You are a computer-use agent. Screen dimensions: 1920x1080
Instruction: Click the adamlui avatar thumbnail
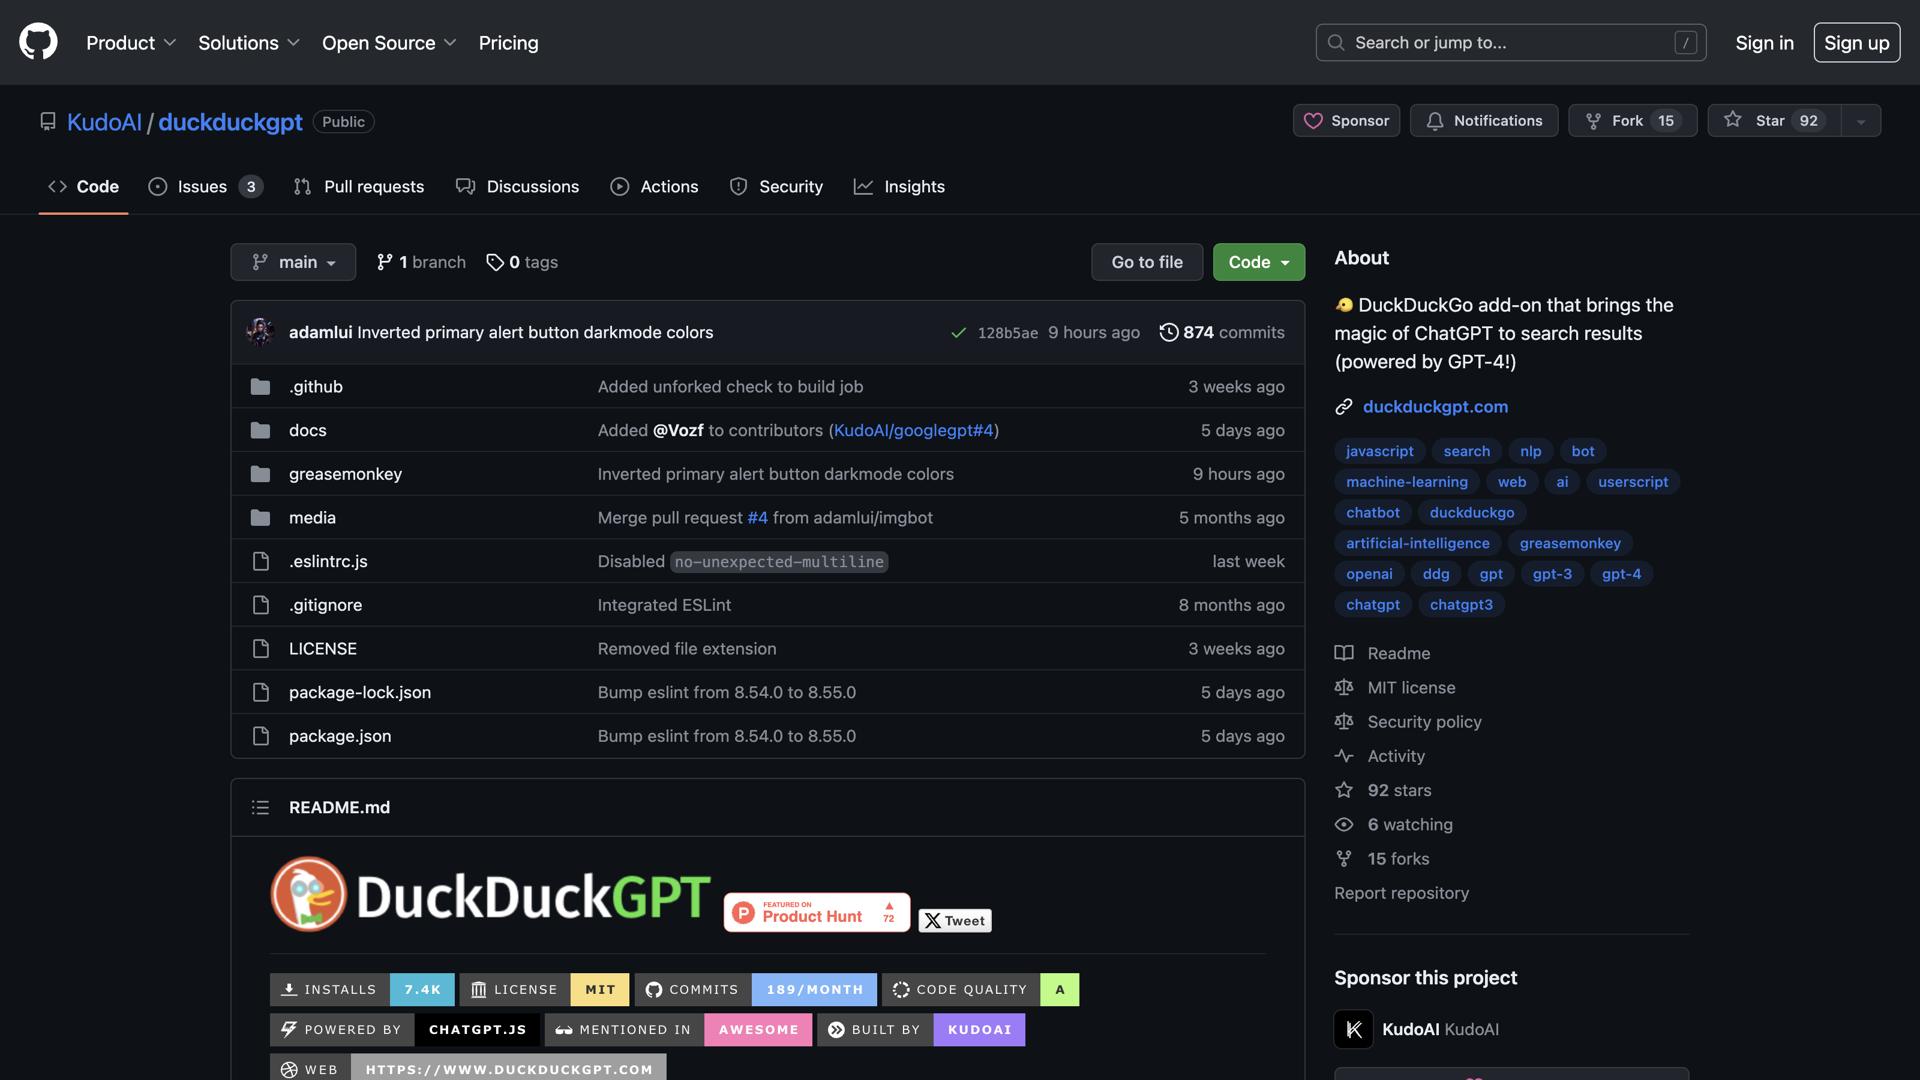click(x=260, y=332)
